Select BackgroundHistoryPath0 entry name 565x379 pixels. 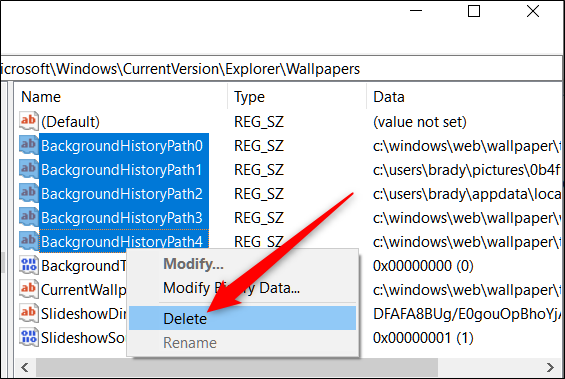point(122,146)
